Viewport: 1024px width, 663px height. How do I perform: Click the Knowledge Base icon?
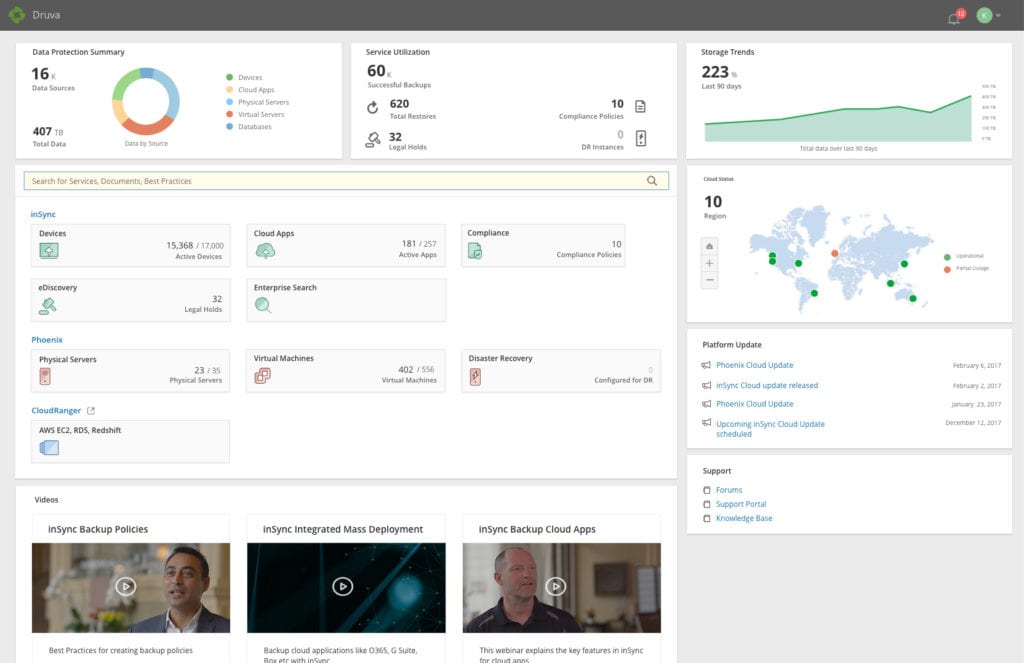pos(707,519)
